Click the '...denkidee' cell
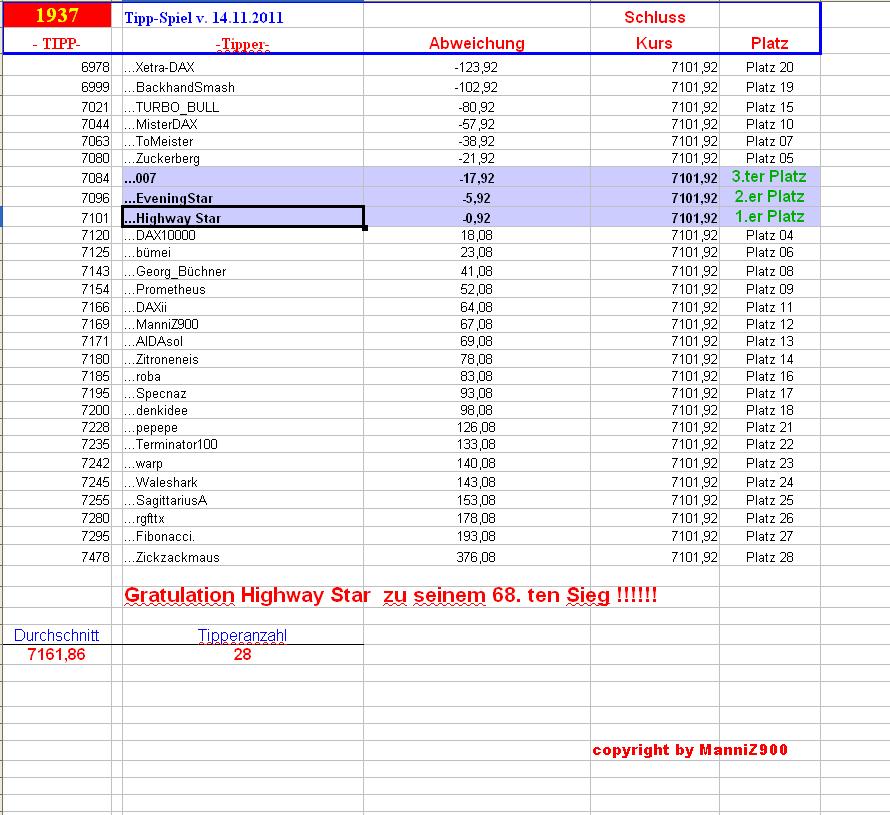 tap(243, 410)
